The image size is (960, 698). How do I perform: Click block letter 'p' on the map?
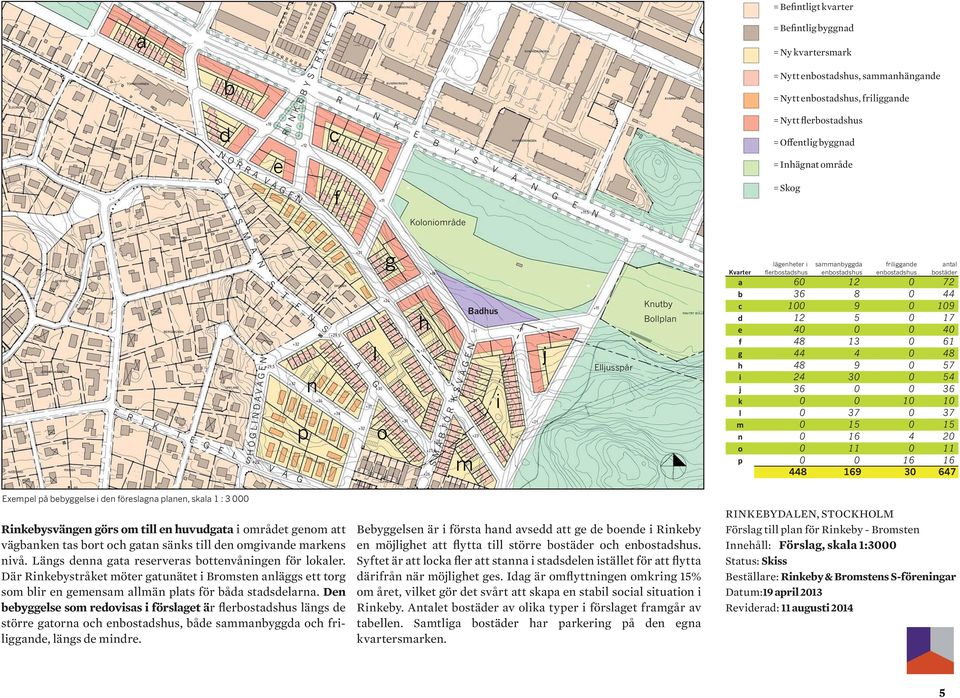point(302,435)
